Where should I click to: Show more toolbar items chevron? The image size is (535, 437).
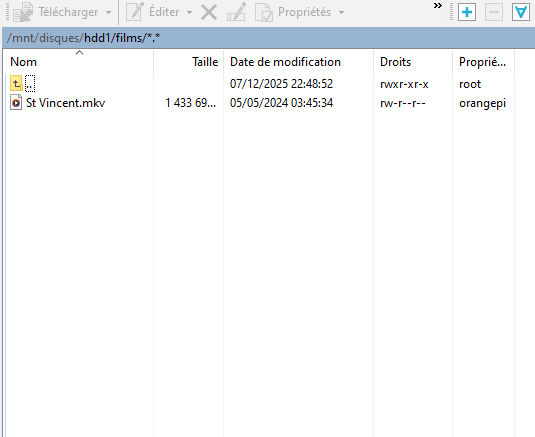438,5
